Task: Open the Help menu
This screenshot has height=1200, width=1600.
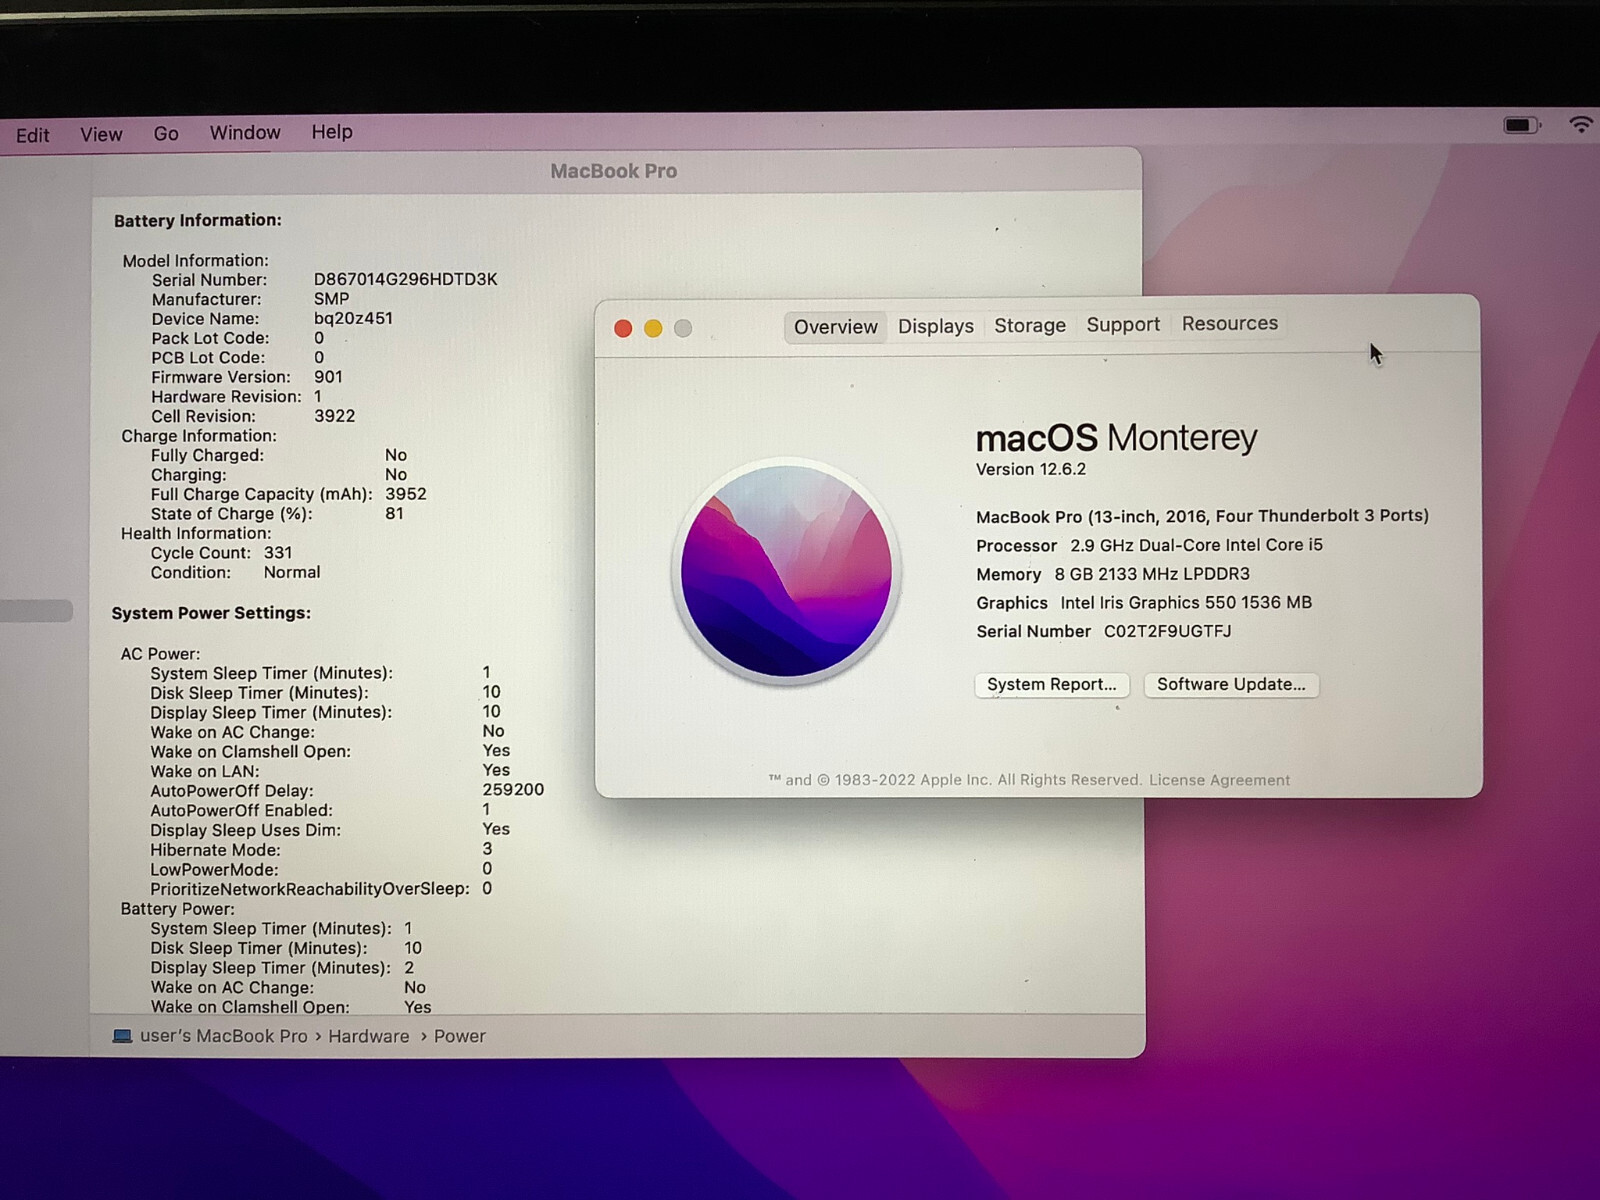Action: [332, 132]
